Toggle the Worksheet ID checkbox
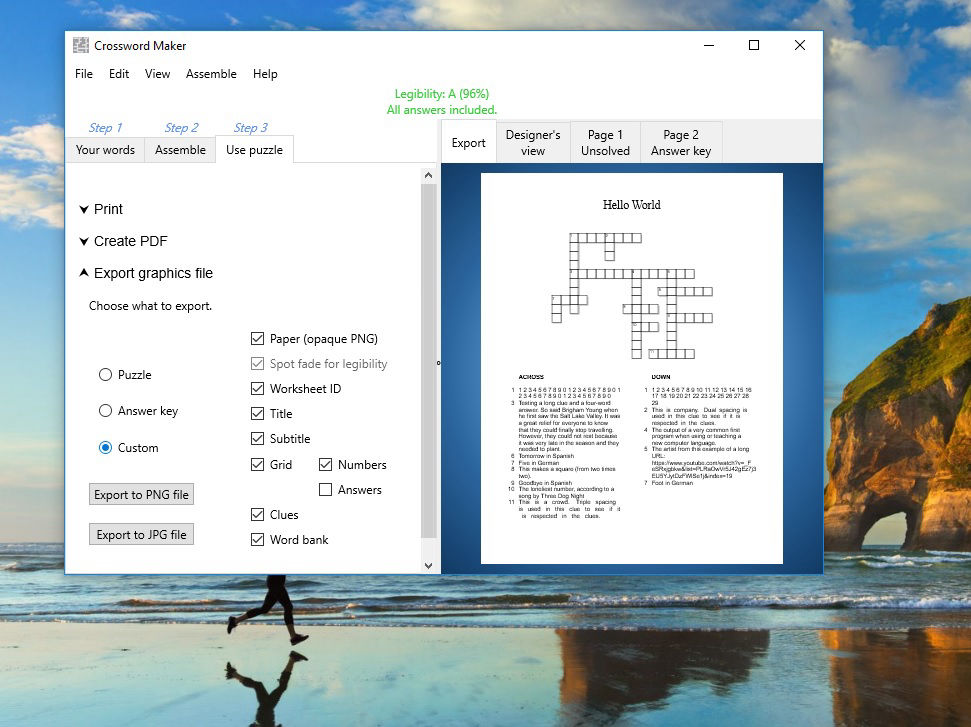 pos(259,388)
